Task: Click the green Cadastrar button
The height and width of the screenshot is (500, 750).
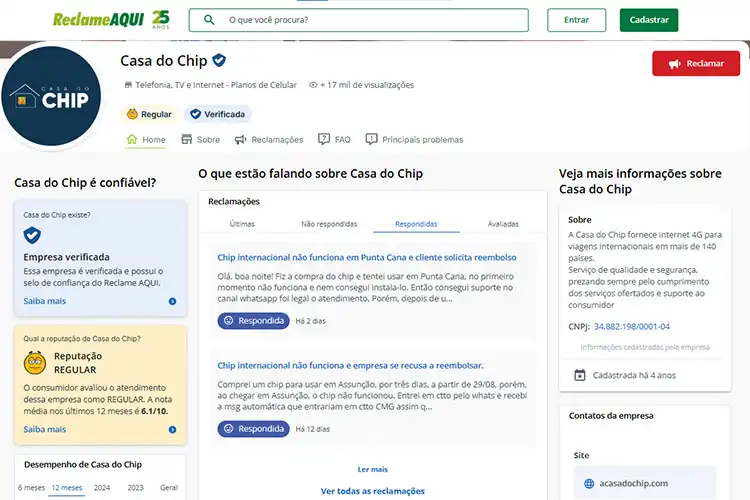Action: pos(649,20)
